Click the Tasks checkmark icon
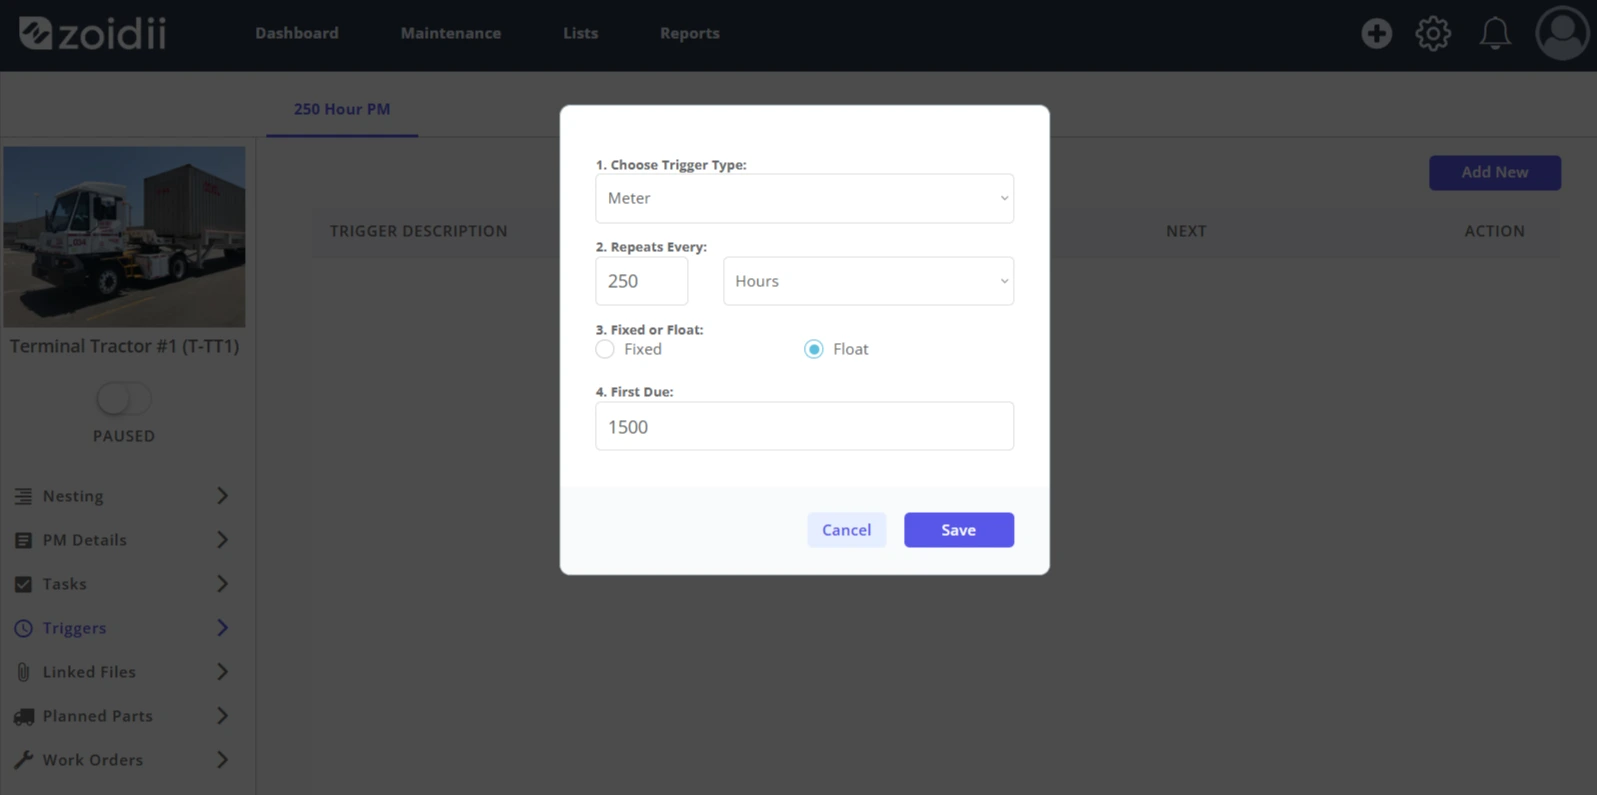 tap(23, 584)
